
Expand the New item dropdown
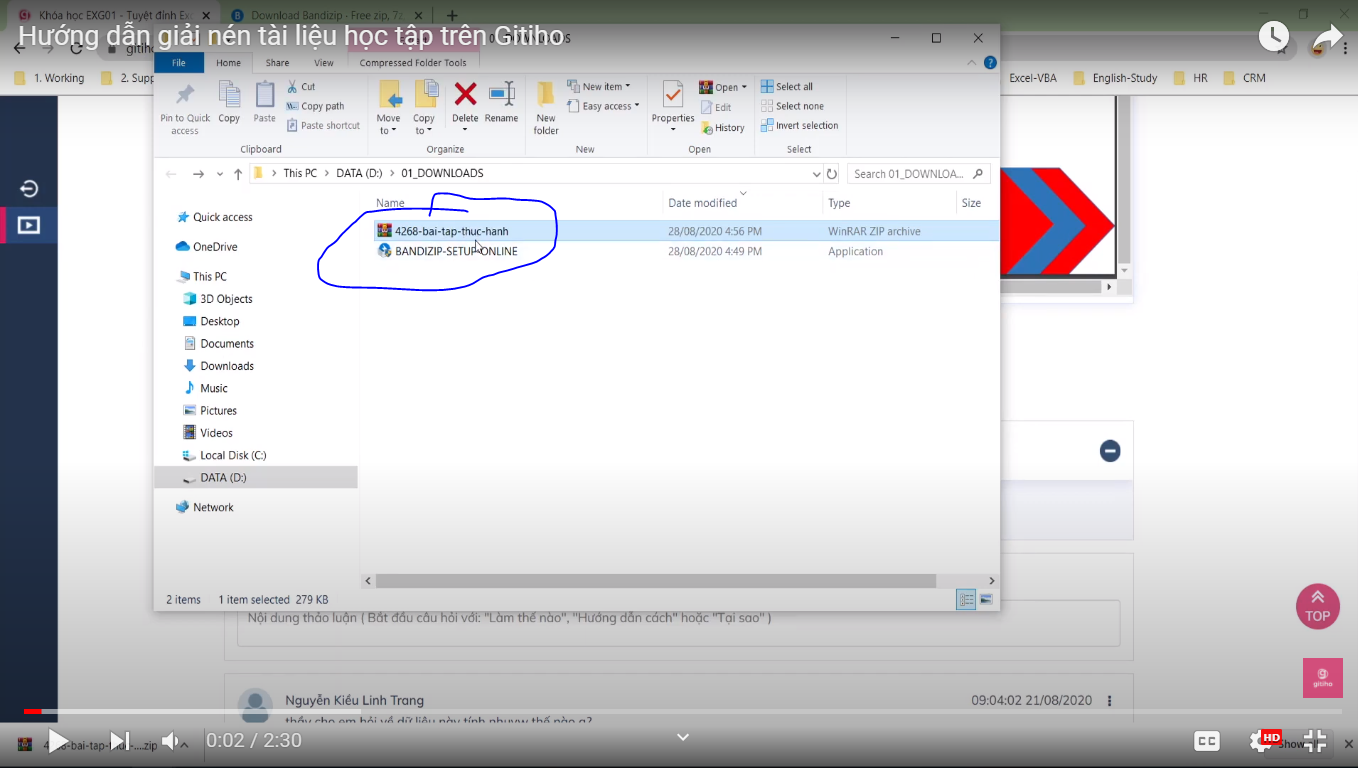598,87
